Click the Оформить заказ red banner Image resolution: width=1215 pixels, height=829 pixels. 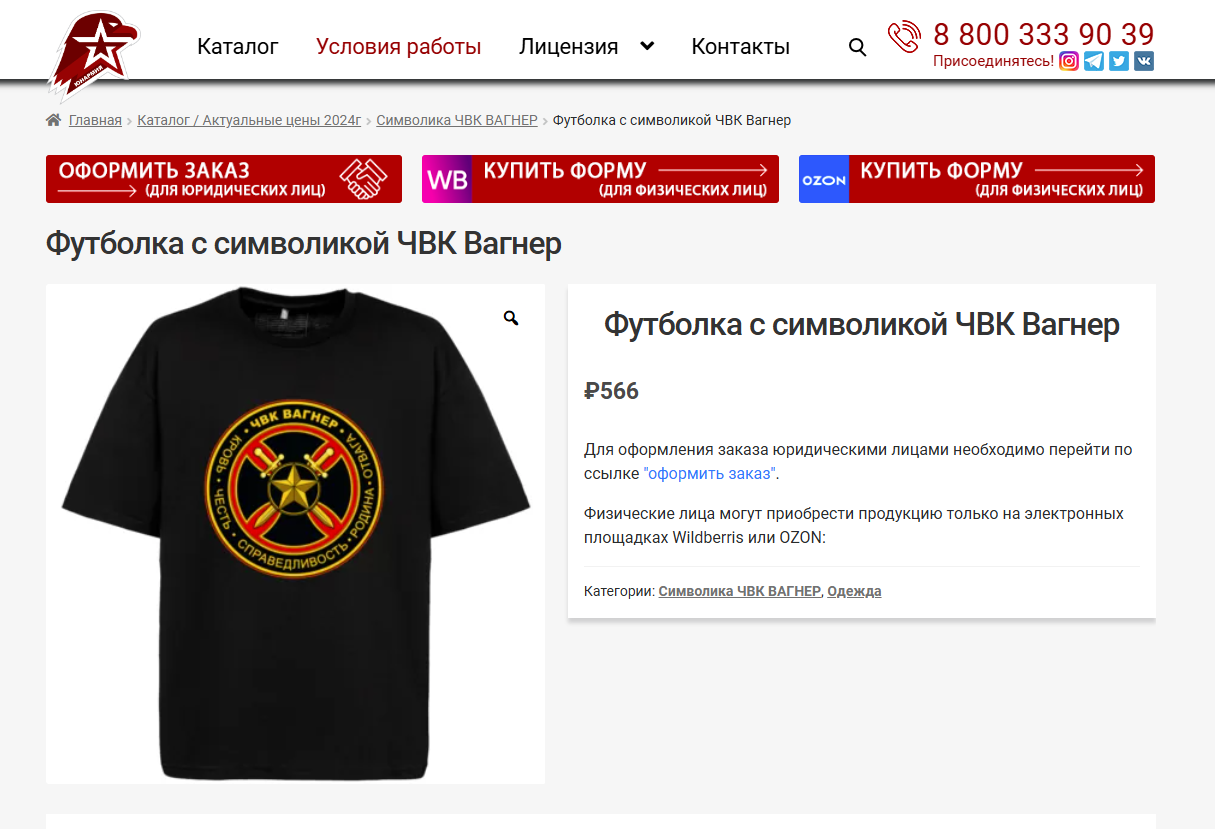224,179
